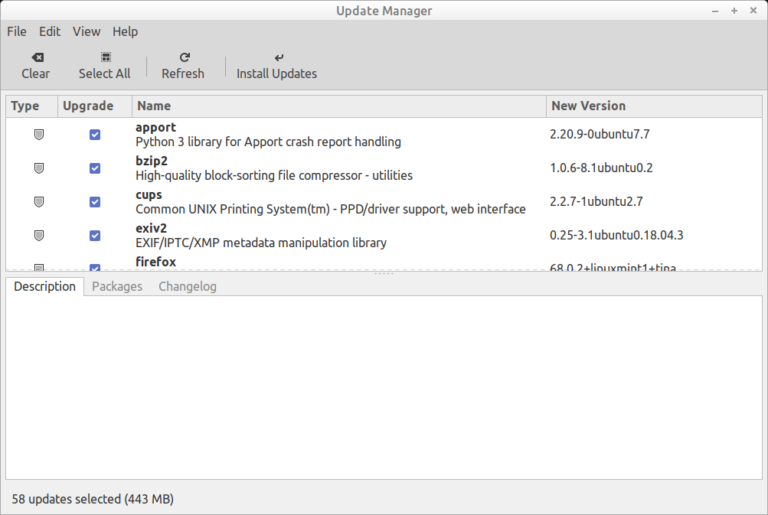Open the File menu
768x515 pixels.
(17, 32)
